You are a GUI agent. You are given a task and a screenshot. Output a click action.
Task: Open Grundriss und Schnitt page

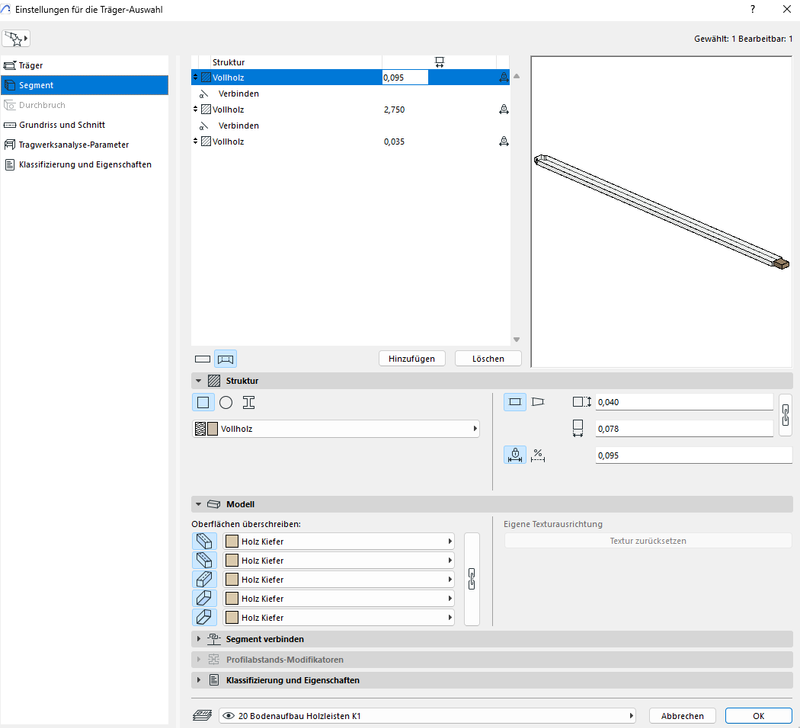pos(85,125)
